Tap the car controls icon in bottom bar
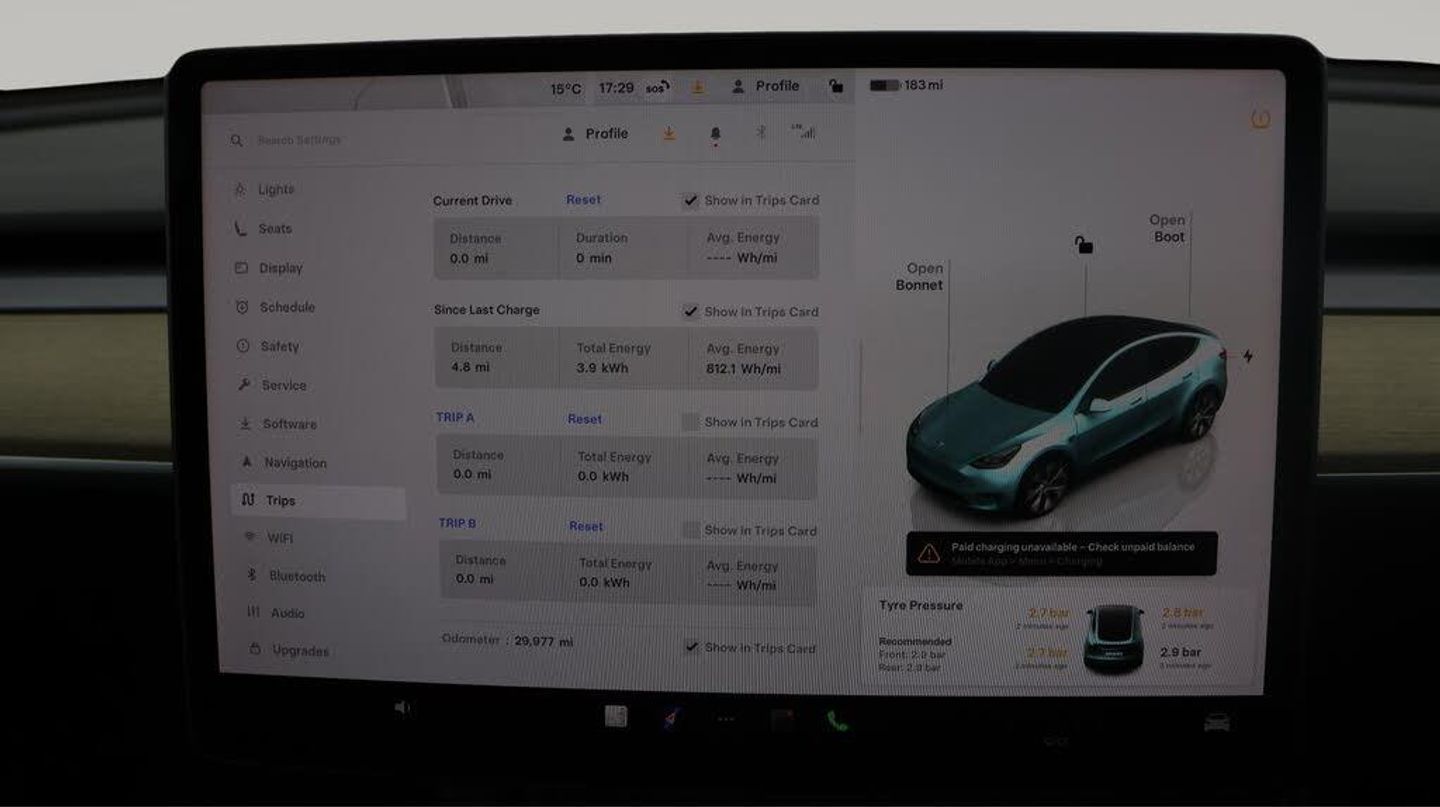The height and width of the screenshot is (807, 1440). click(x=1216, y=722)
